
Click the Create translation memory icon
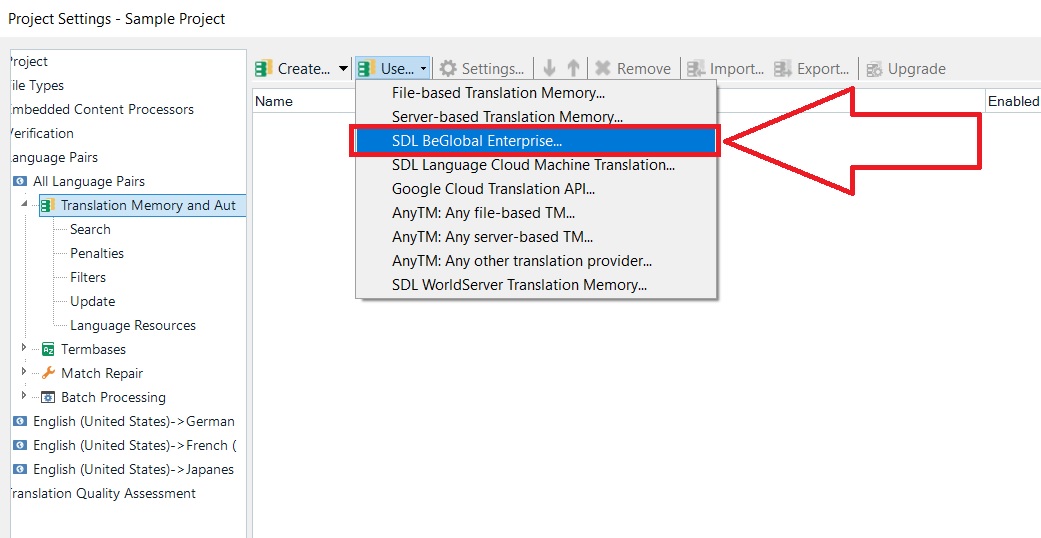(x=264, y=69)
